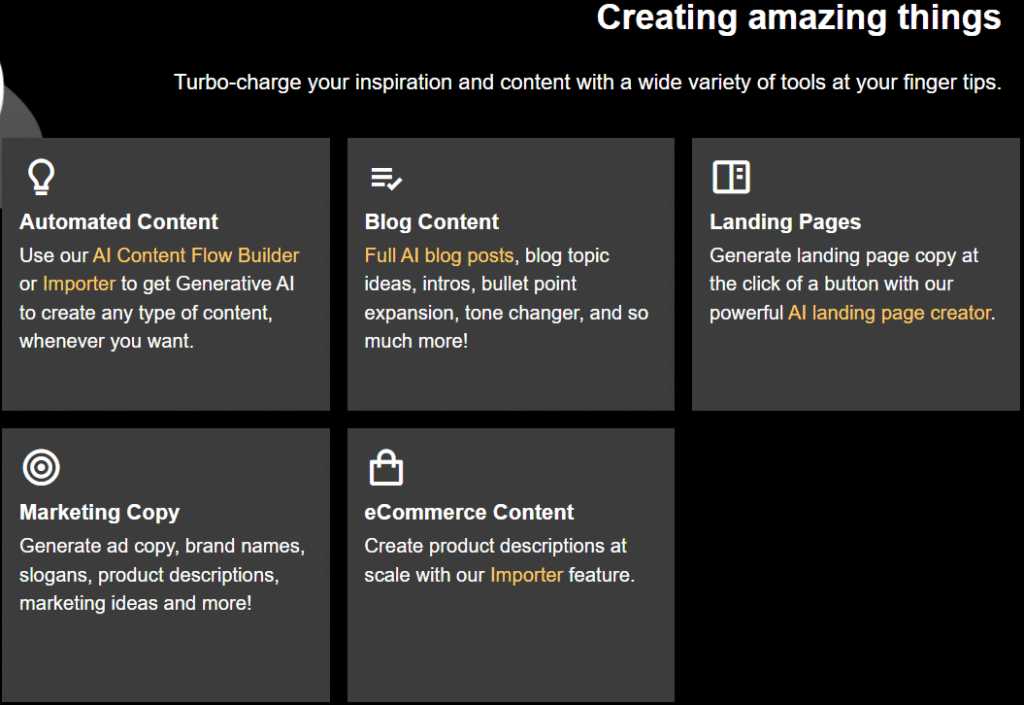Viewport: 1024px width, 705px height.
Task: Click the Turbo-charge your inspiration subtitle text
Action: coord(587,82)
